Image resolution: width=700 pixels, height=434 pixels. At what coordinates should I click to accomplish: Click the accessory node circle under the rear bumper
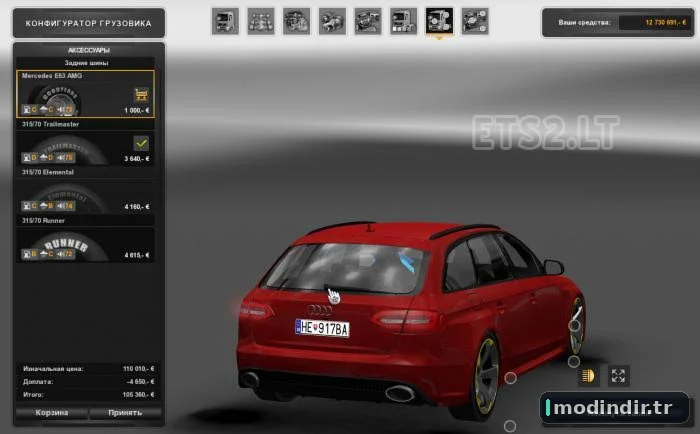[510, 426]
